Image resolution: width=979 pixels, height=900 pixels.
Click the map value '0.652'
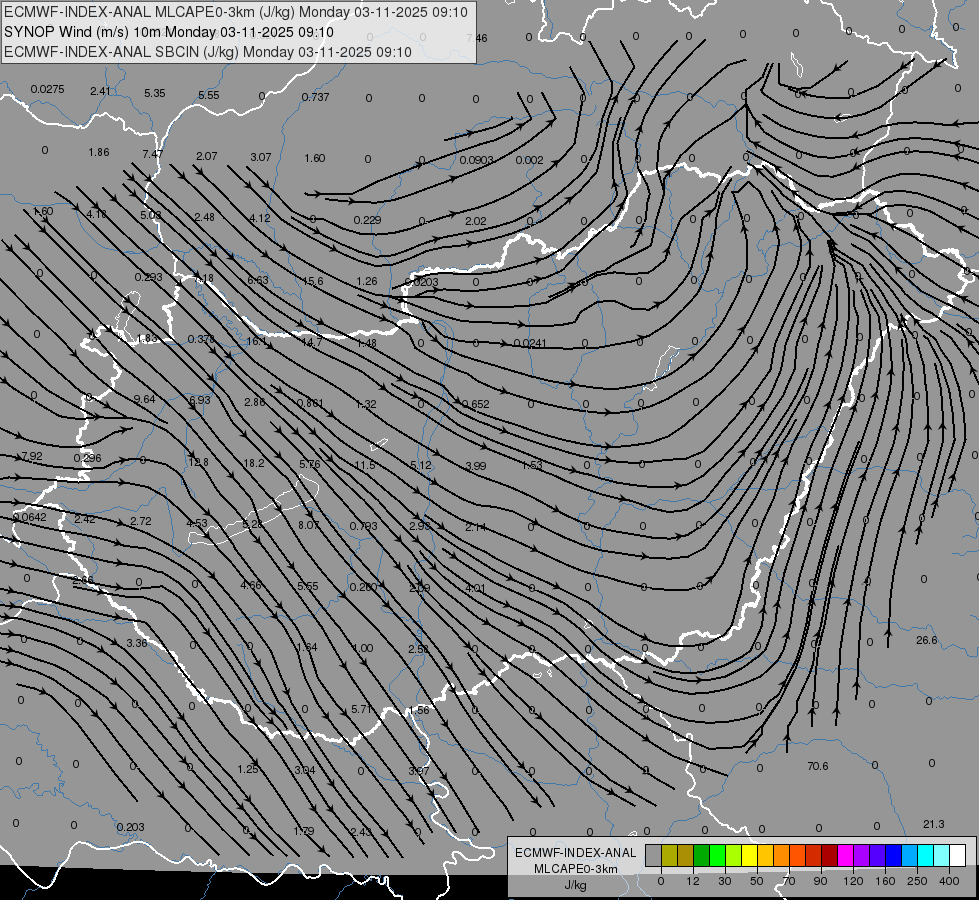[476, 404]
